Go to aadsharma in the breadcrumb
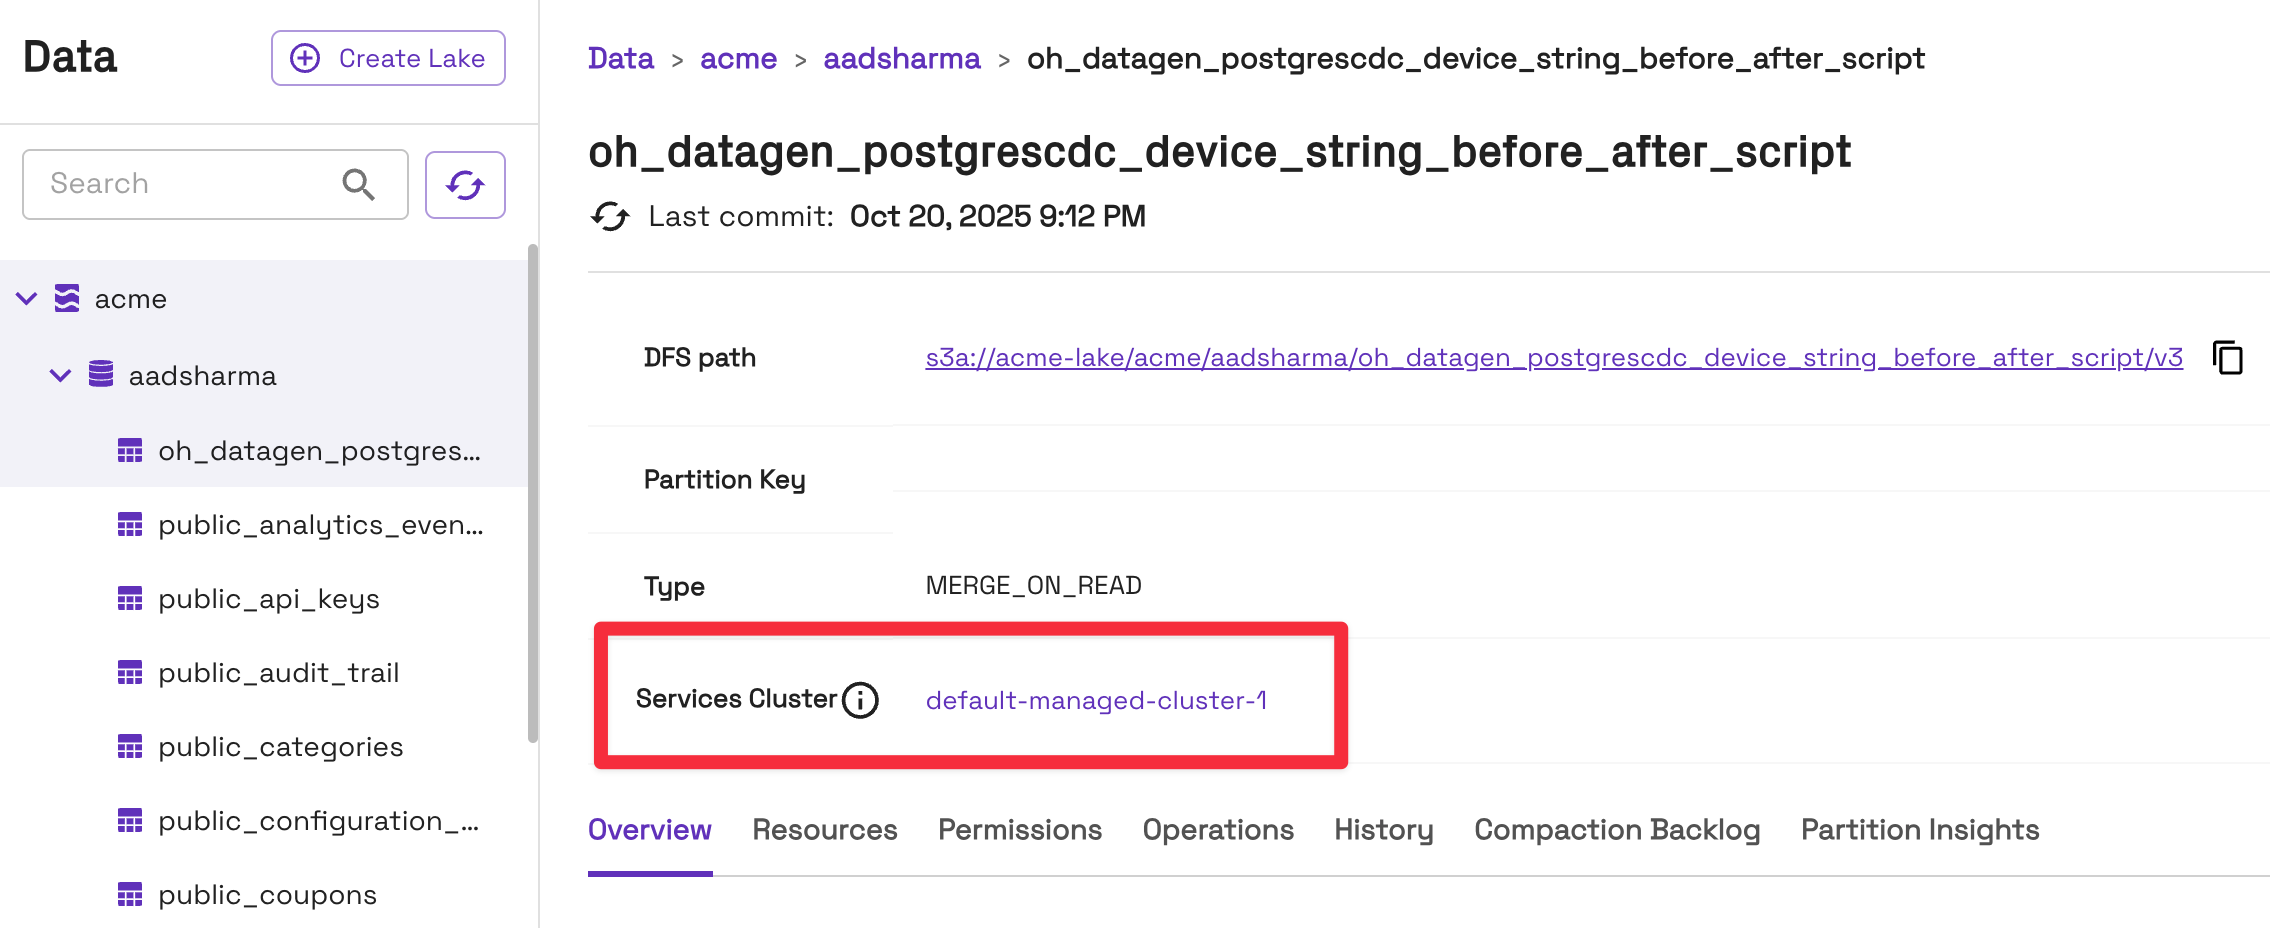Screen dimensions: 2270x928 [901, 59]
